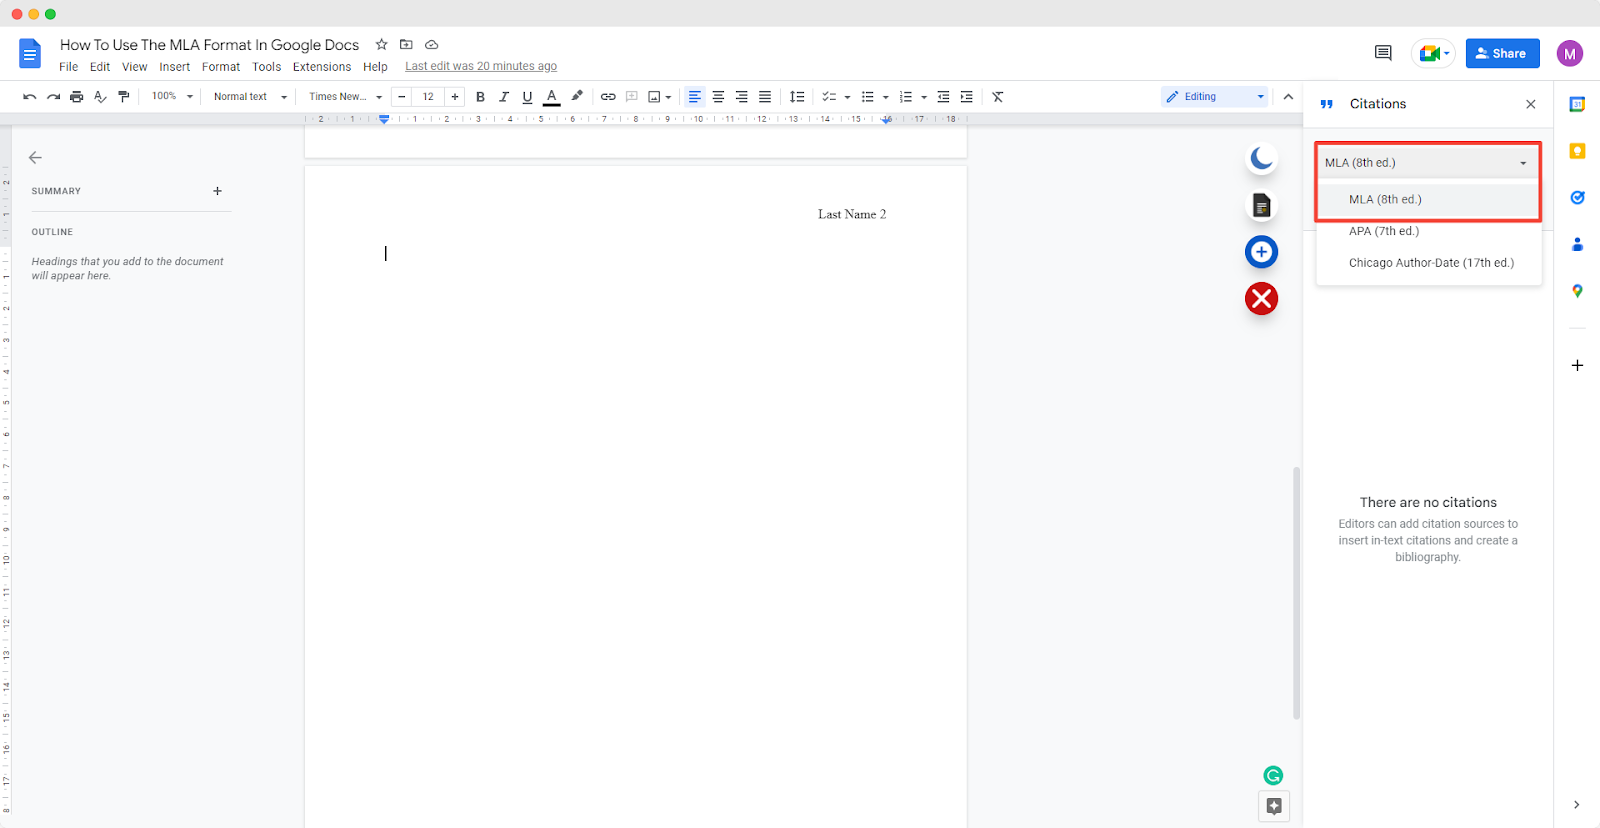The image size is (1600, 828).
Task: Open the Times New Roman font dropdown
Action: pyautogui.click(x=345, y=97)
